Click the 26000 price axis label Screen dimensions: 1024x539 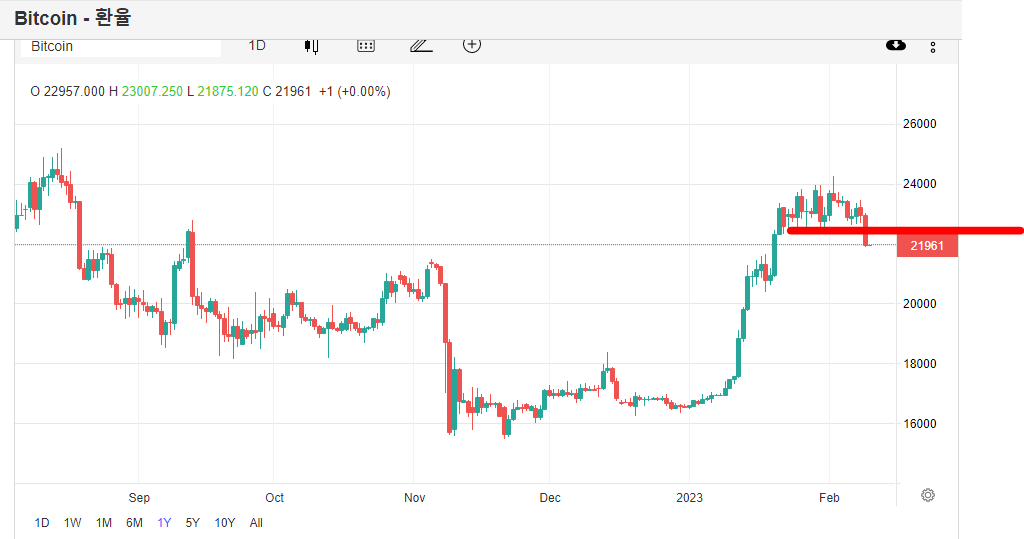pos(920,124)
